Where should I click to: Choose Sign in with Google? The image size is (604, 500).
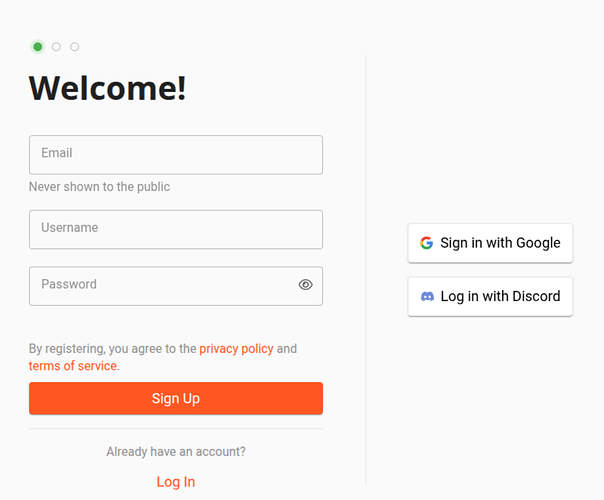[490, 243]
